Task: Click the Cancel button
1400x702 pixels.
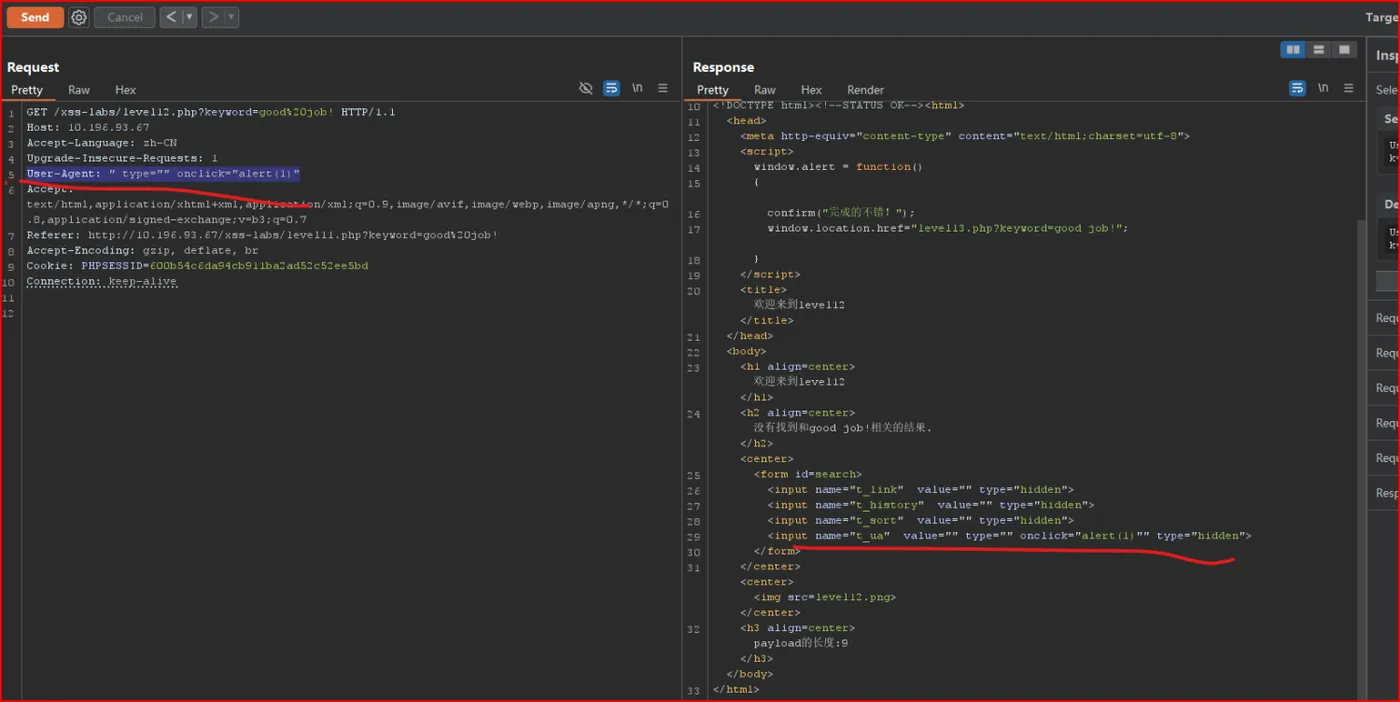Action: click(x=125, y=17)
